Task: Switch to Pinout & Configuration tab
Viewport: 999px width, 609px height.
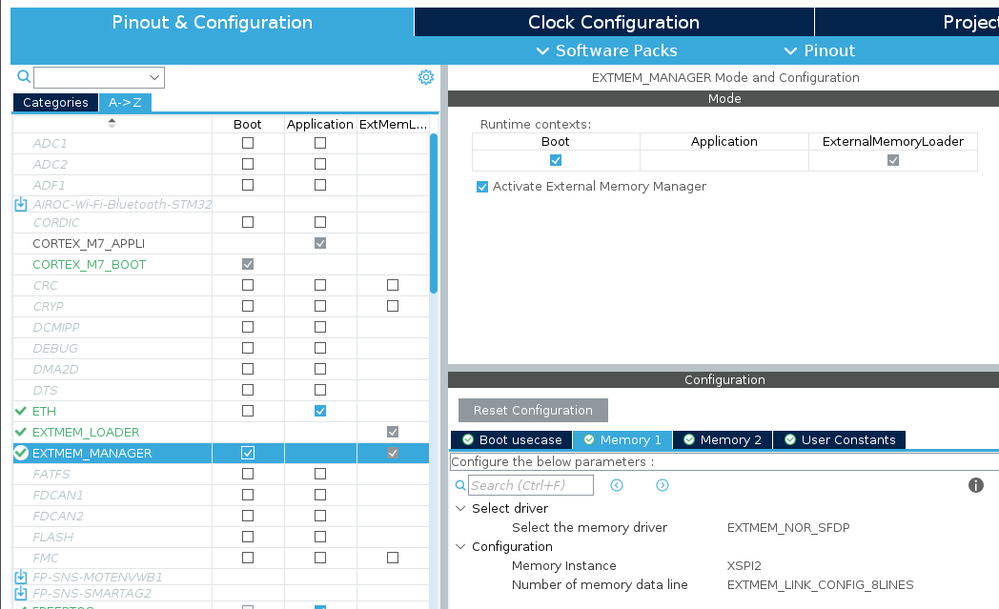Action: (x=212, y=22)
